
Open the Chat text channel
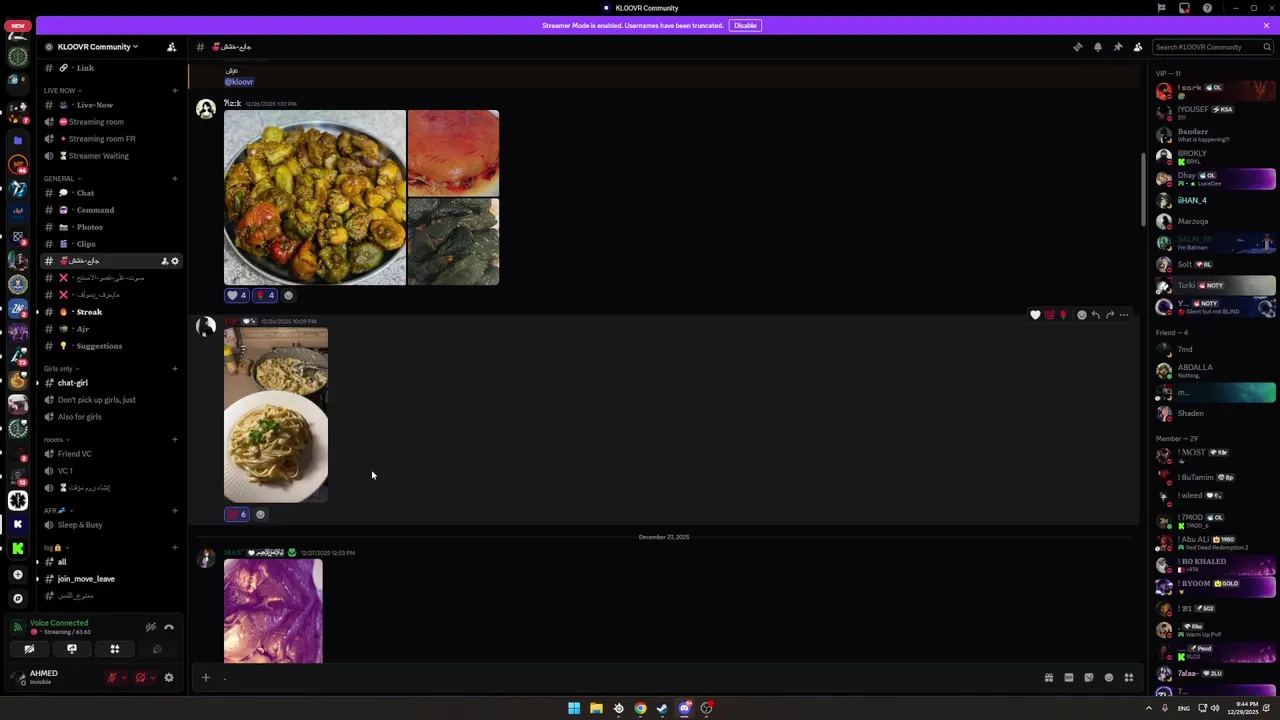point(110,193)
